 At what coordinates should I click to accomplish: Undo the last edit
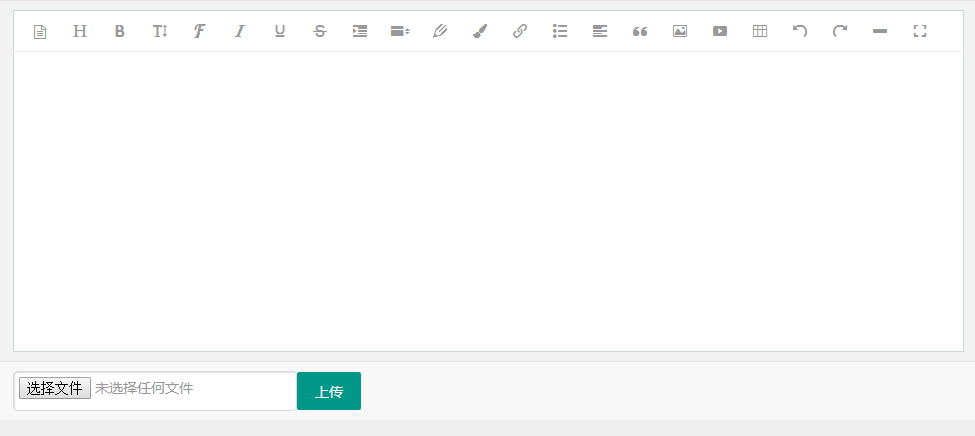[x=800, y=31]
